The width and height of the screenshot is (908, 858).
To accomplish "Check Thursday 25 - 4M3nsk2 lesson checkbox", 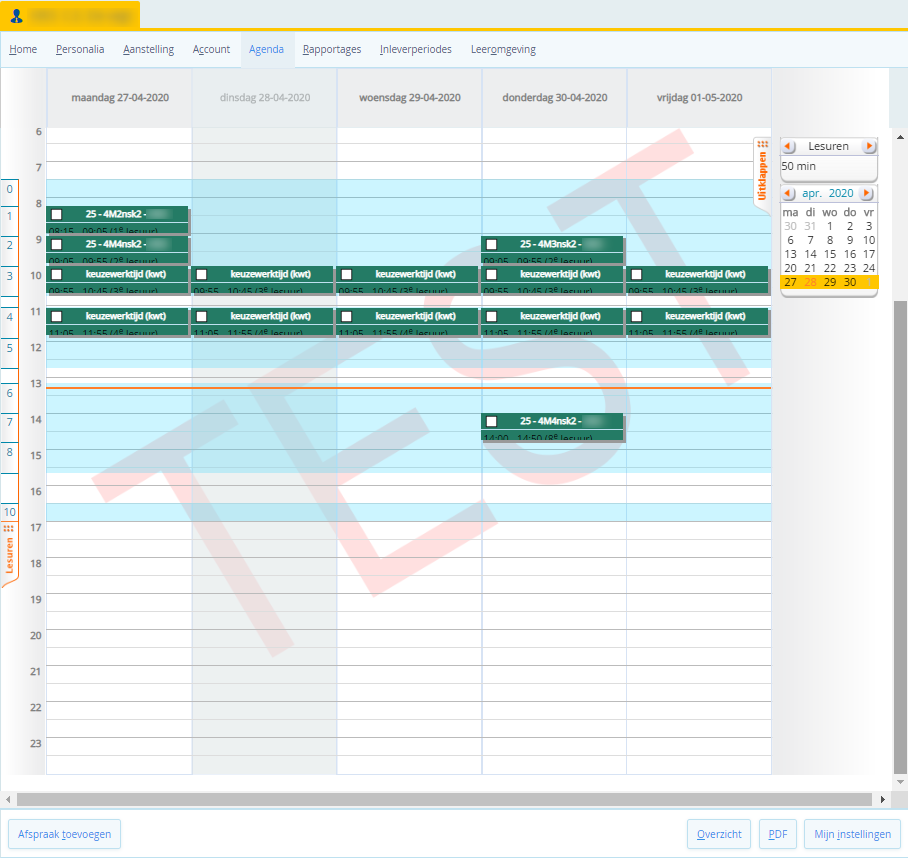I will click(492, 244).
